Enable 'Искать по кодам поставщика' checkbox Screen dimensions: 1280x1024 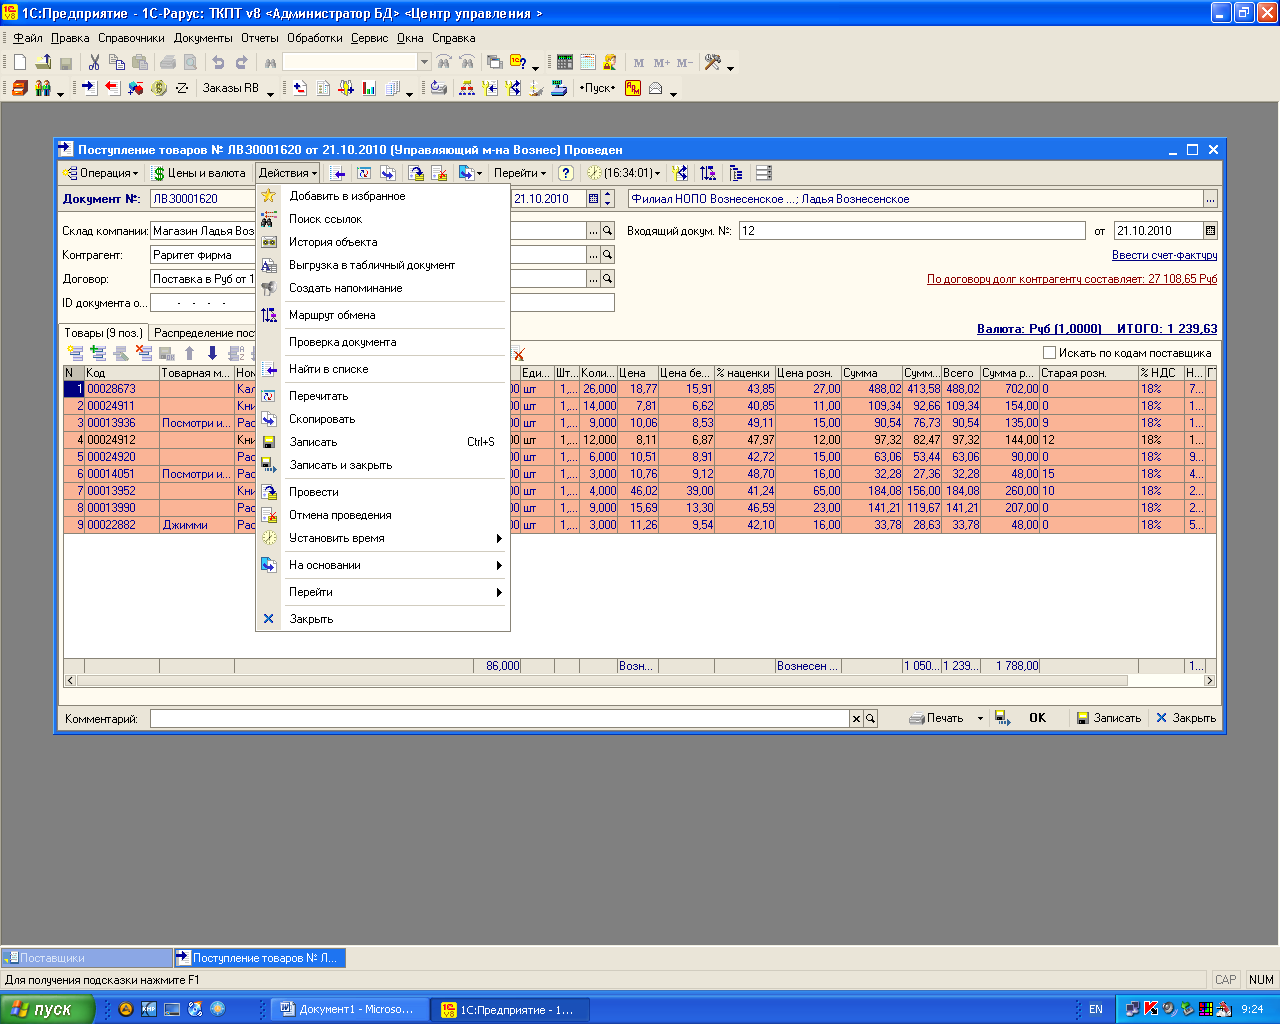1049,352
